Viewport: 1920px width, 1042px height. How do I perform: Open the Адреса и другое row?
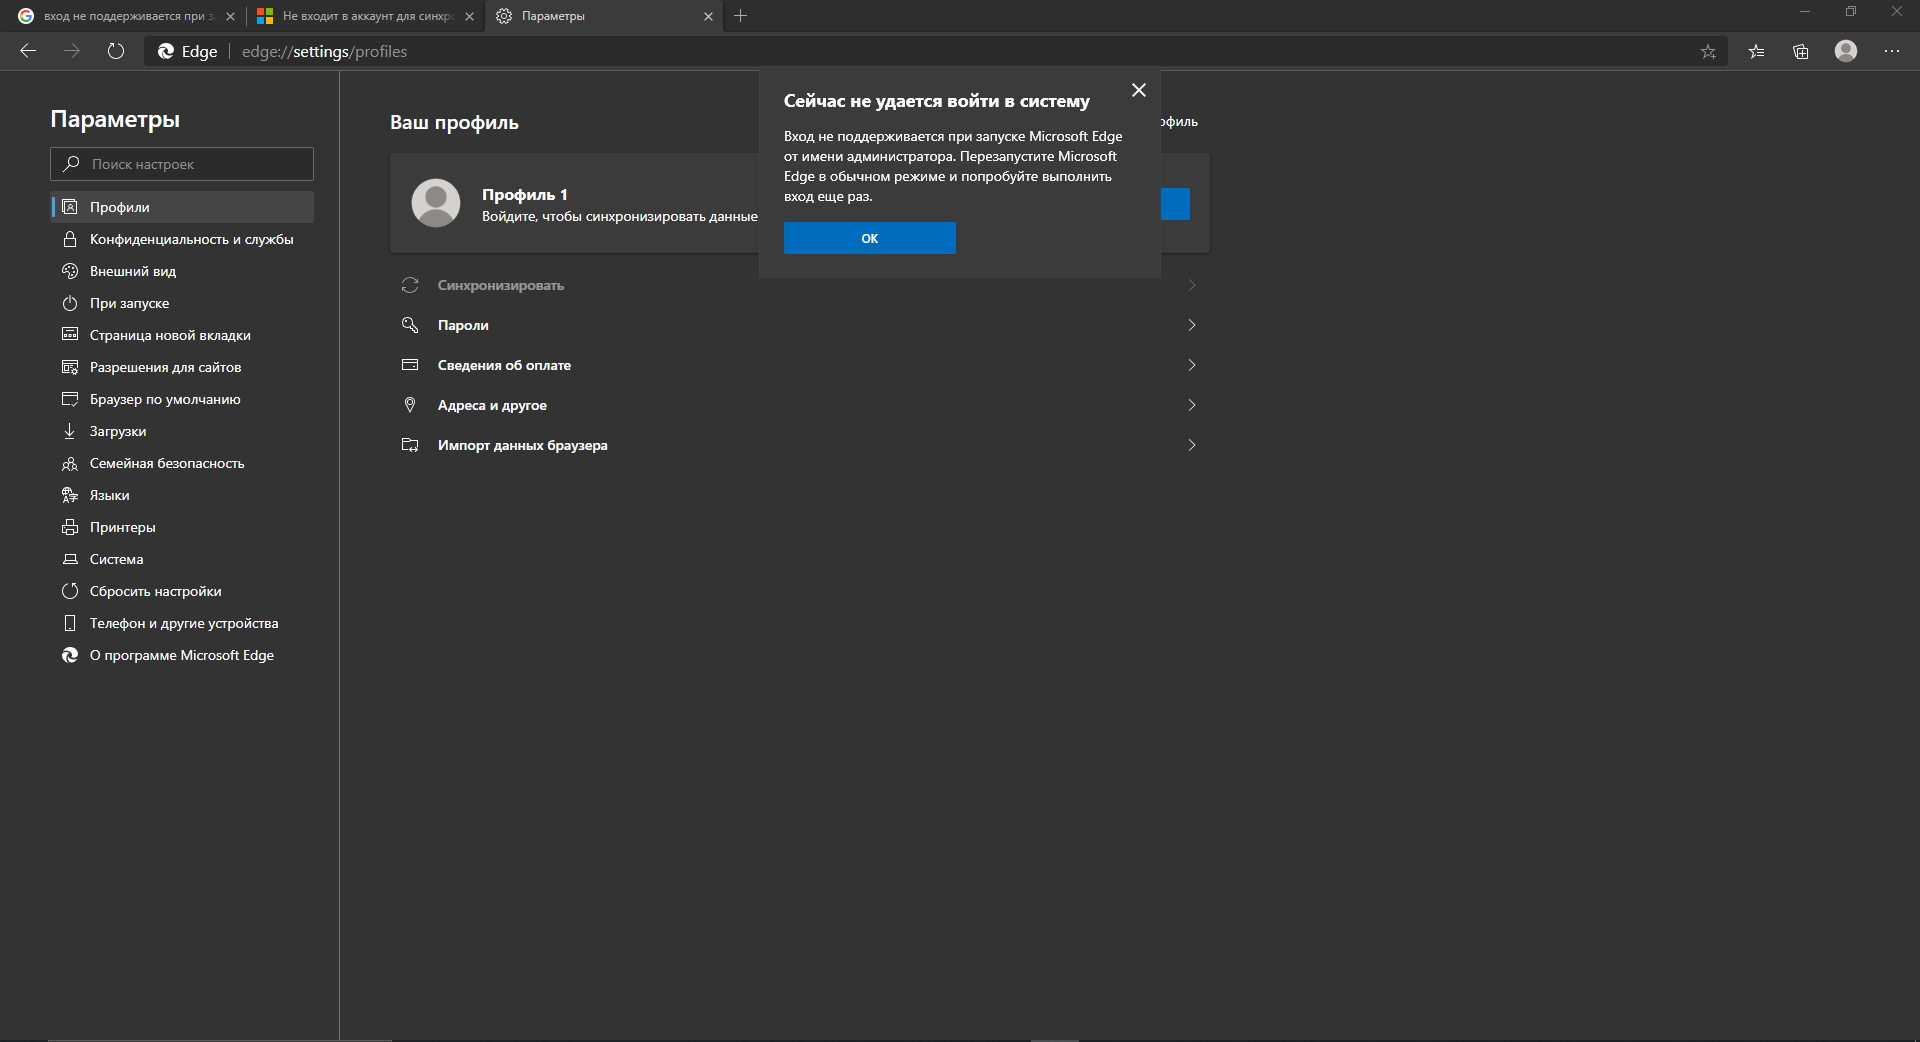point(800,405)
